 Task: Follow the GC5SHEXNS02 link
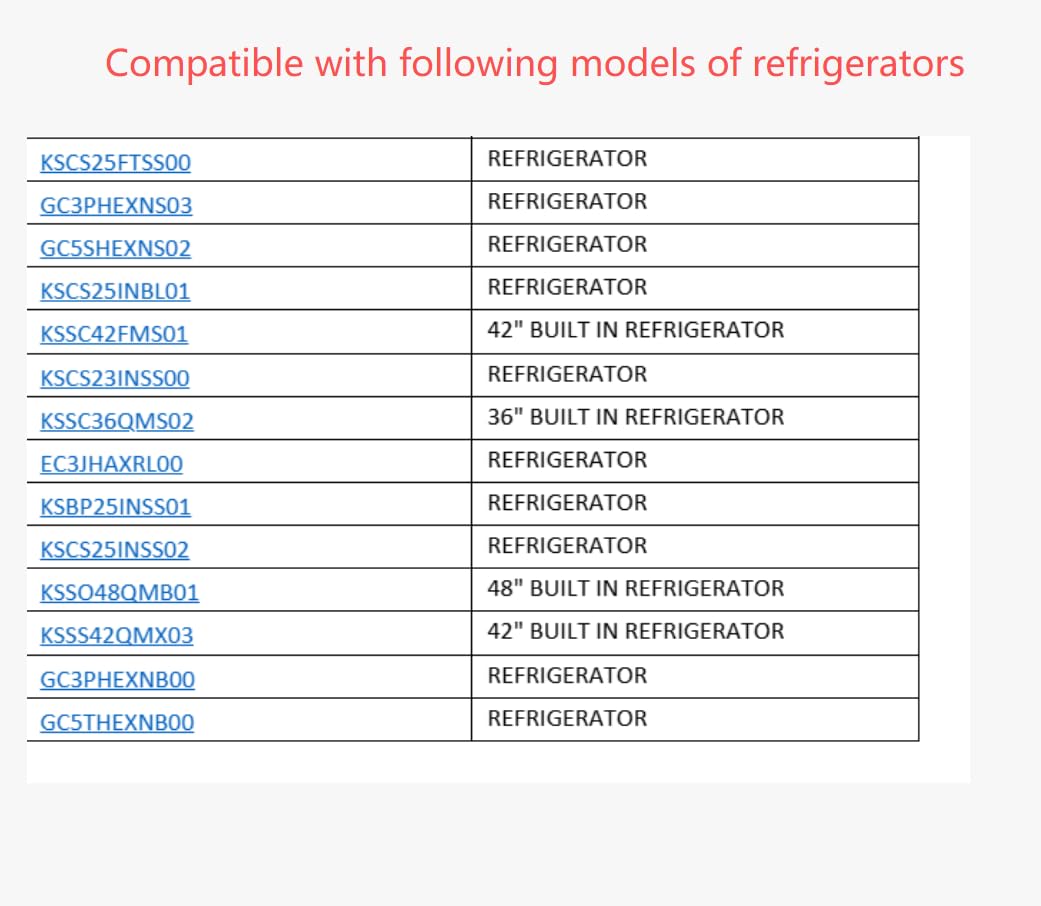coord(116,248)
